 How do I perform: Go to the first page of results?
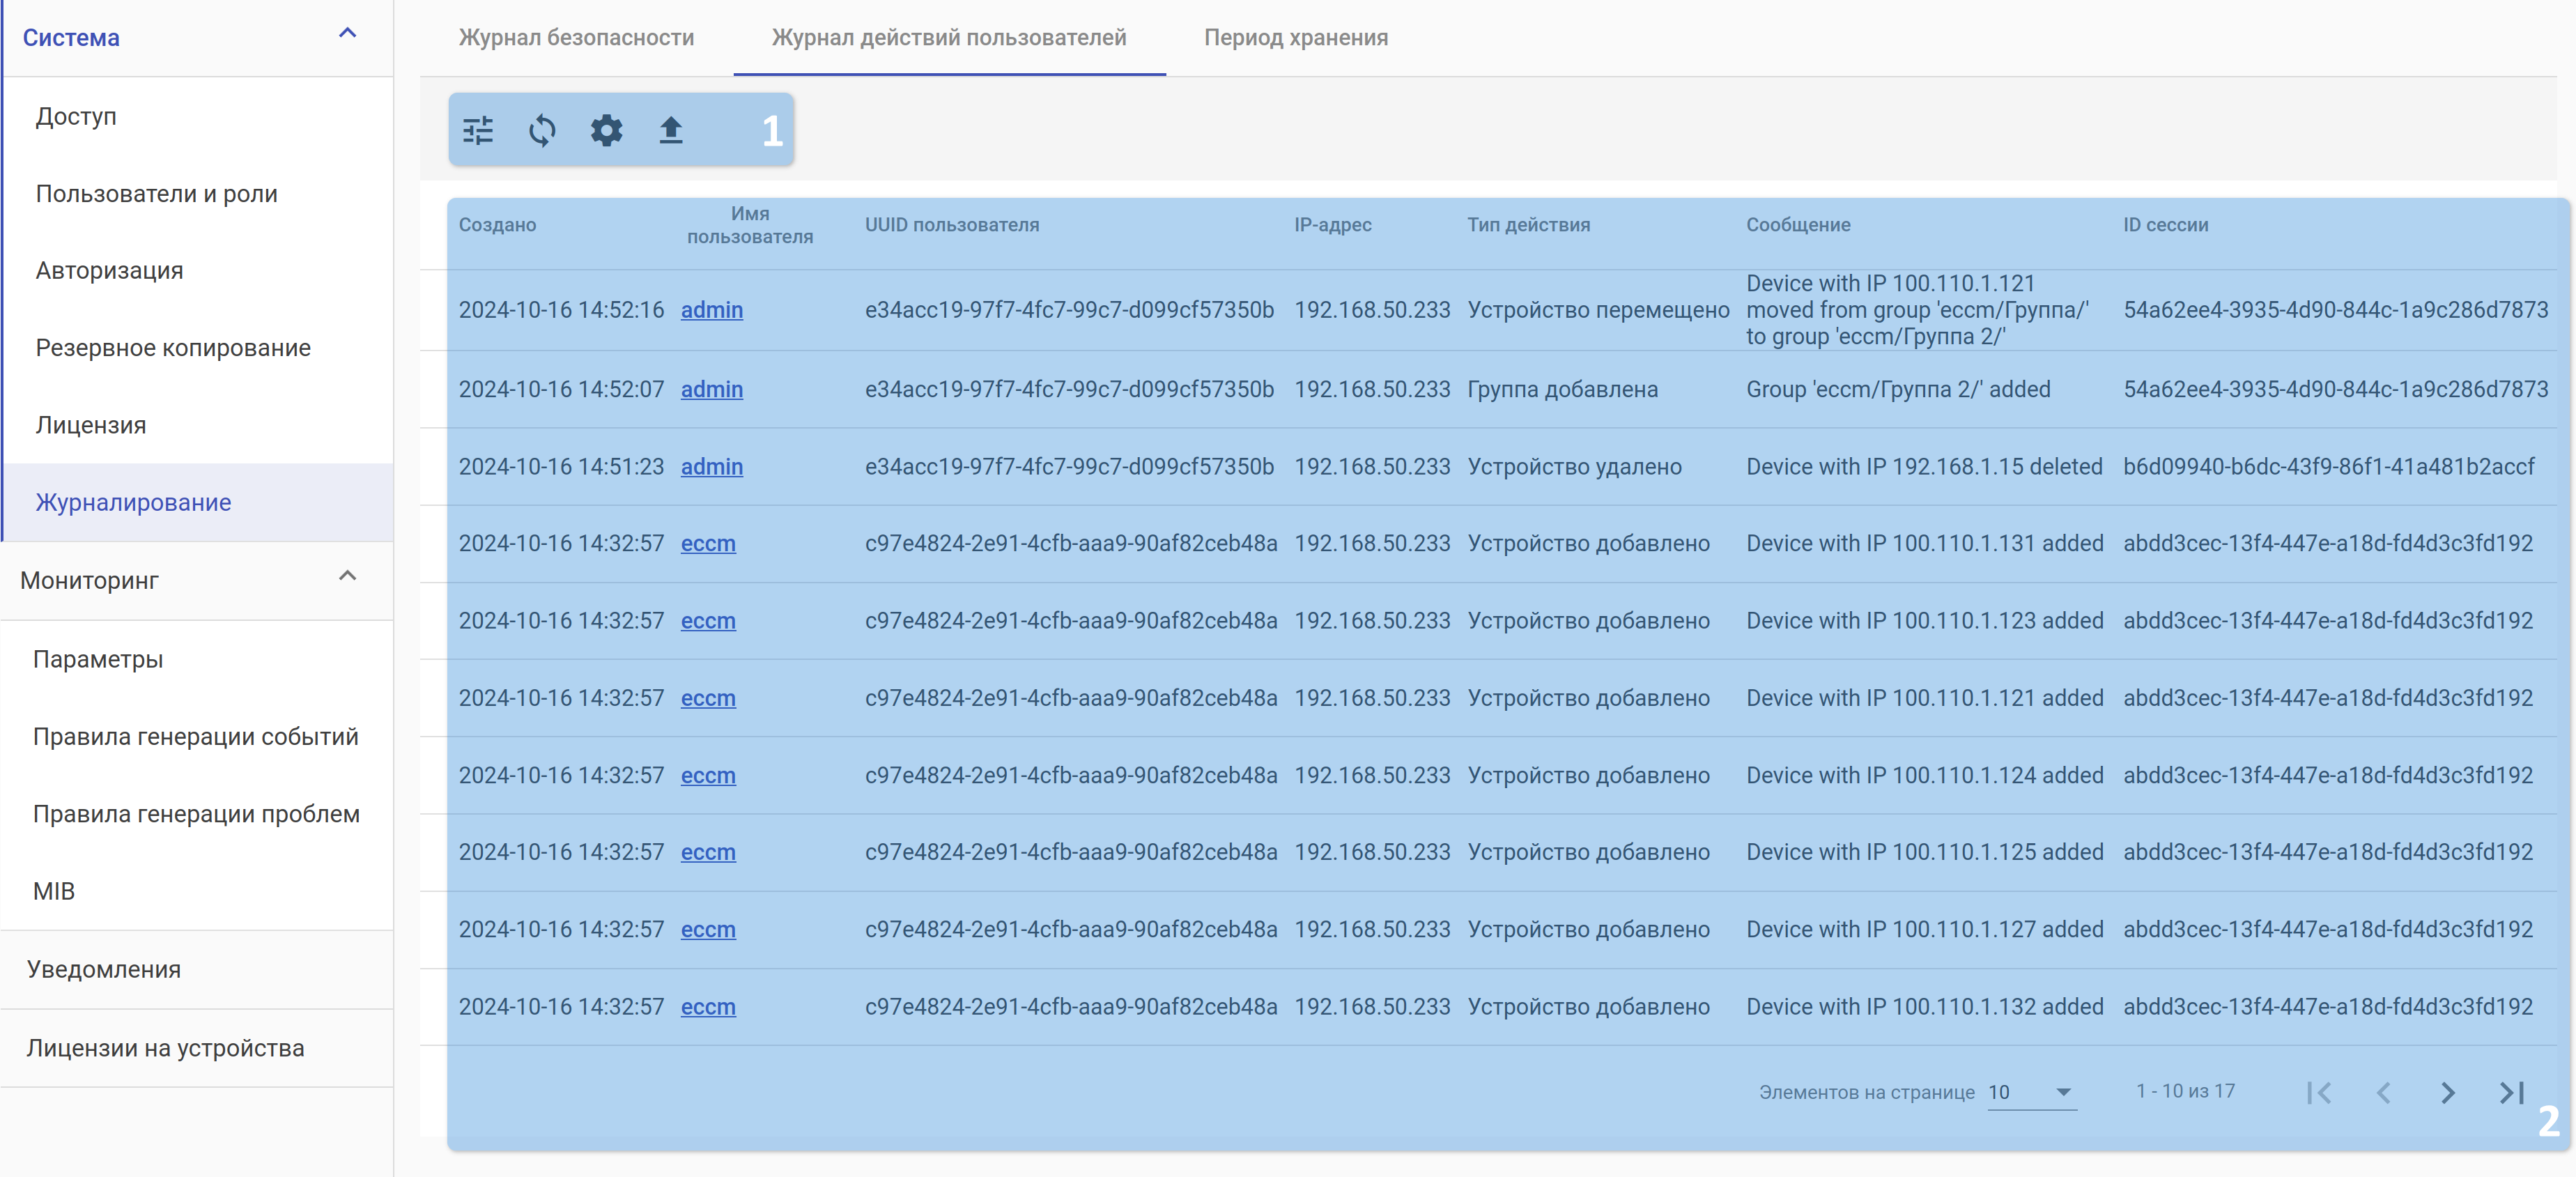pos(2319,1093)
